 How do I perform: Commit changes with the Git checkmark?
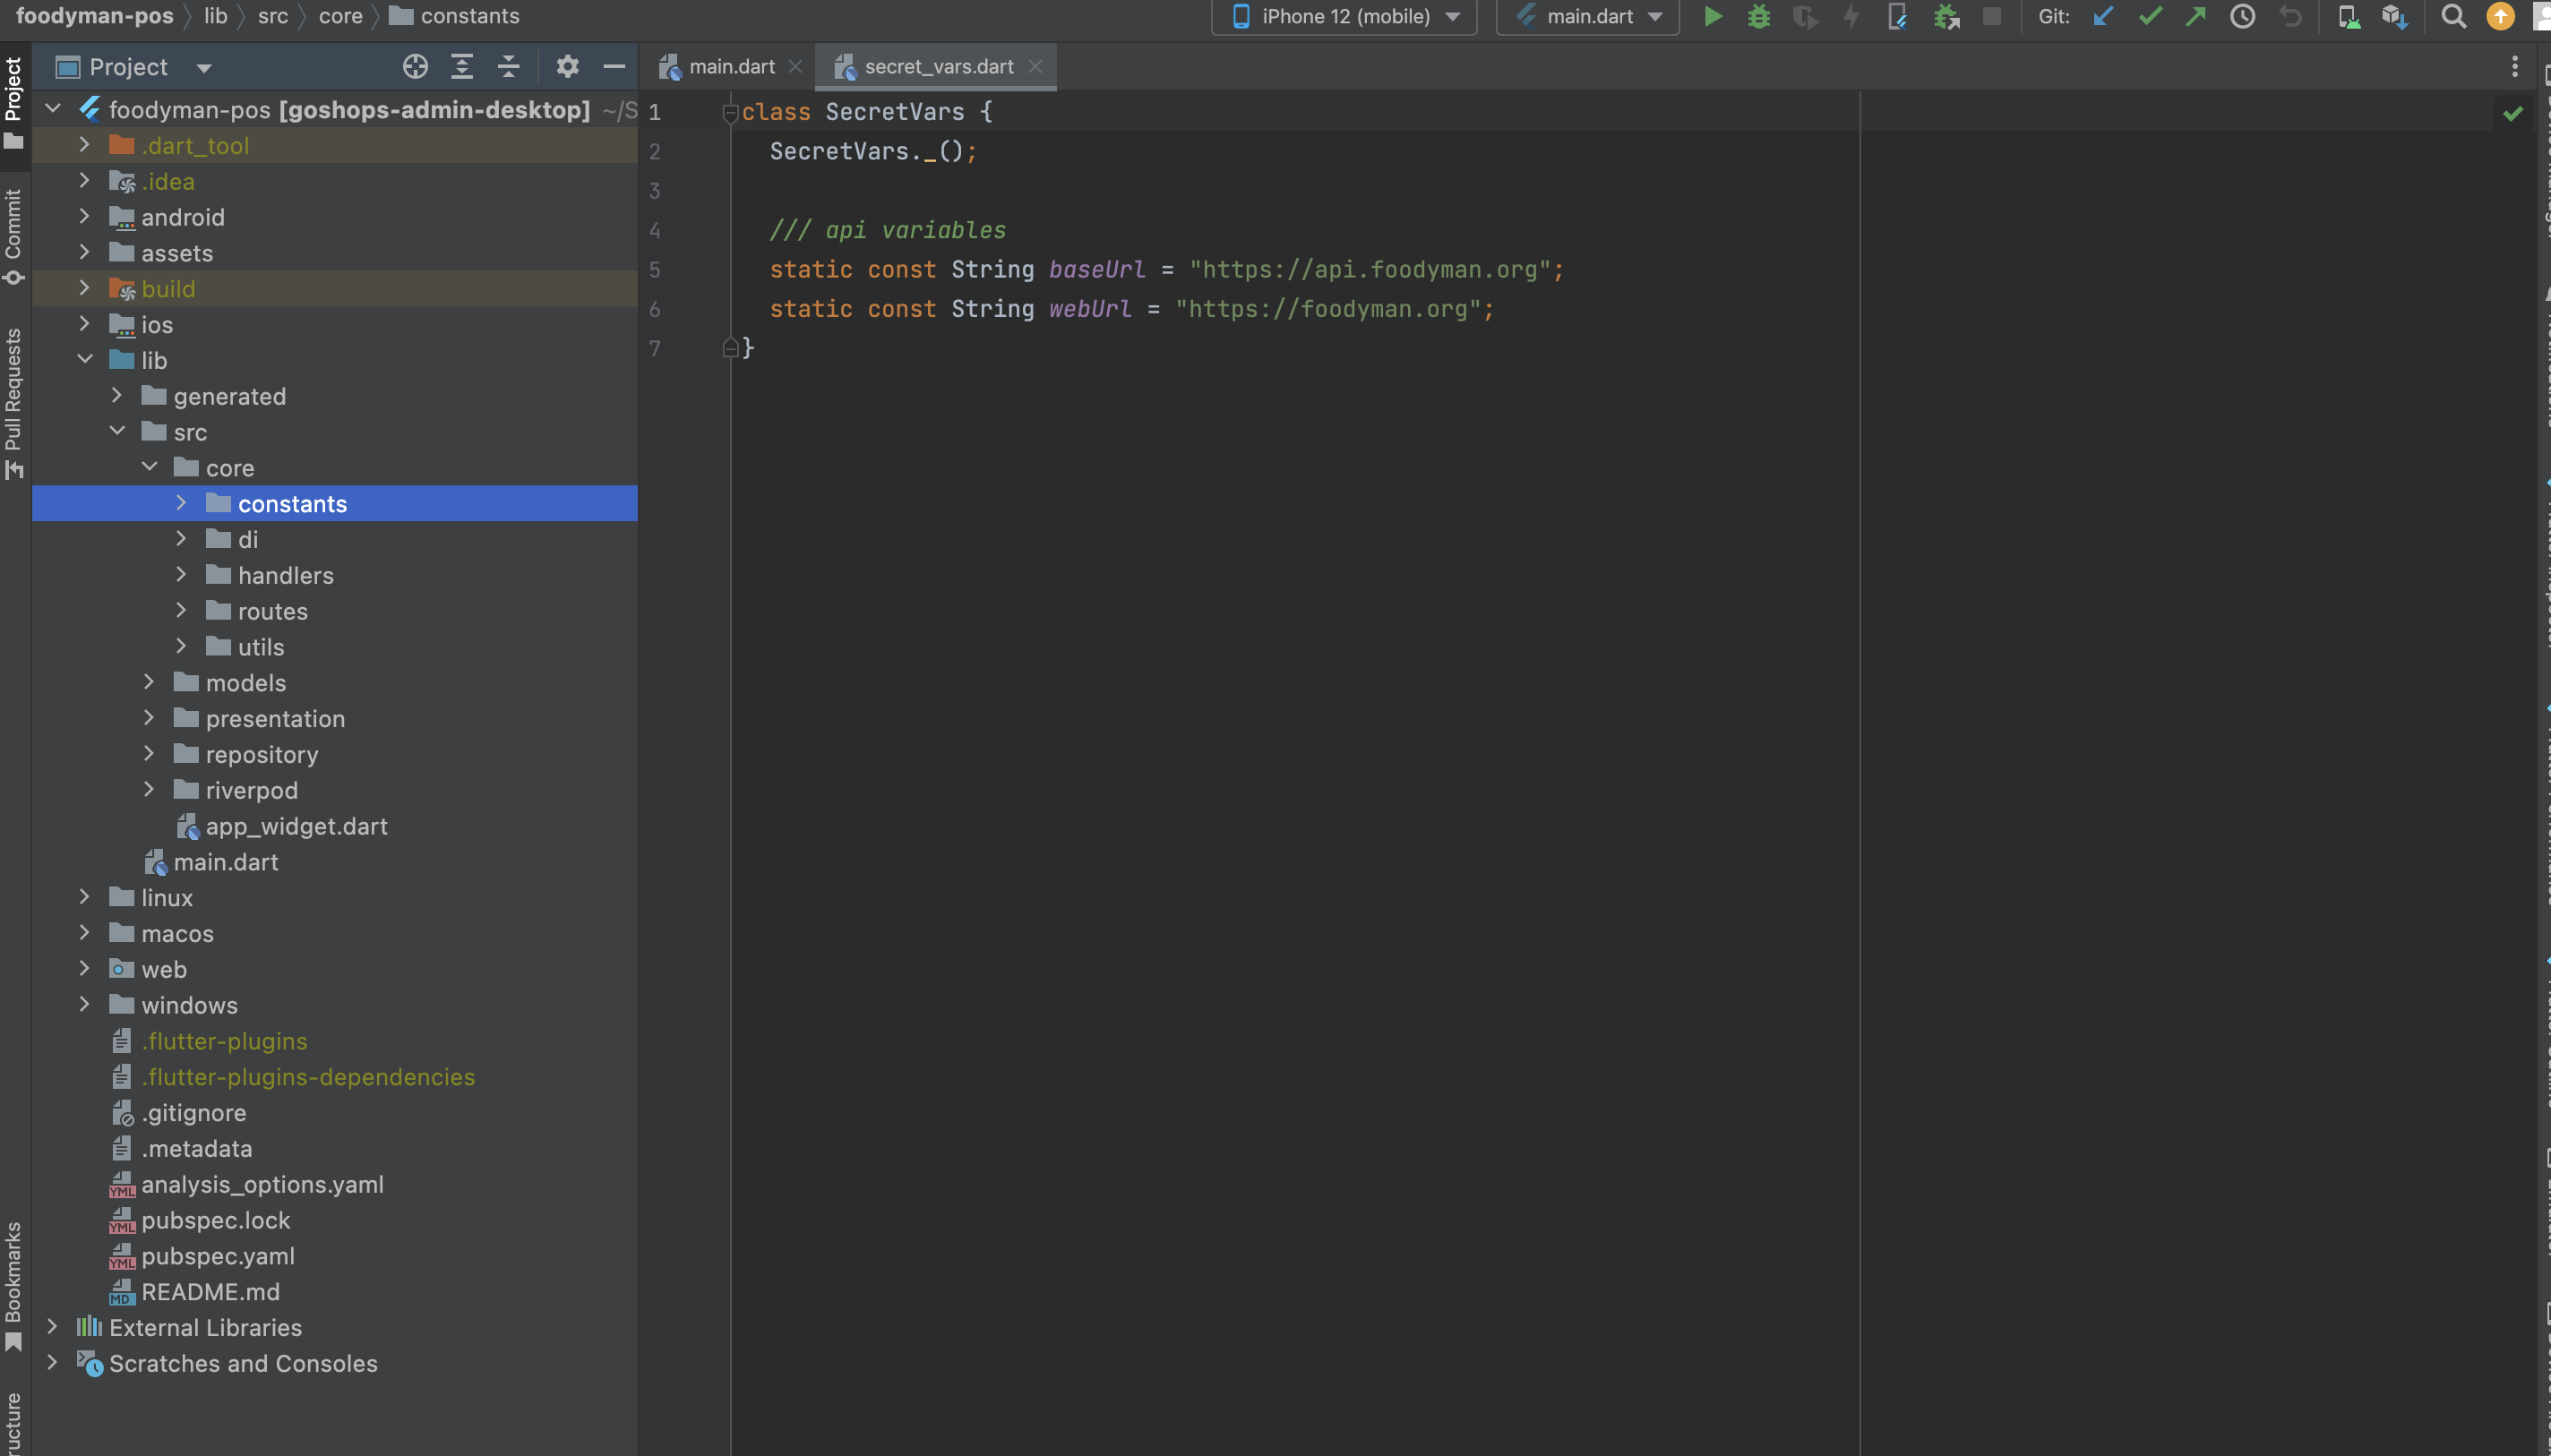click(2150, 16)
